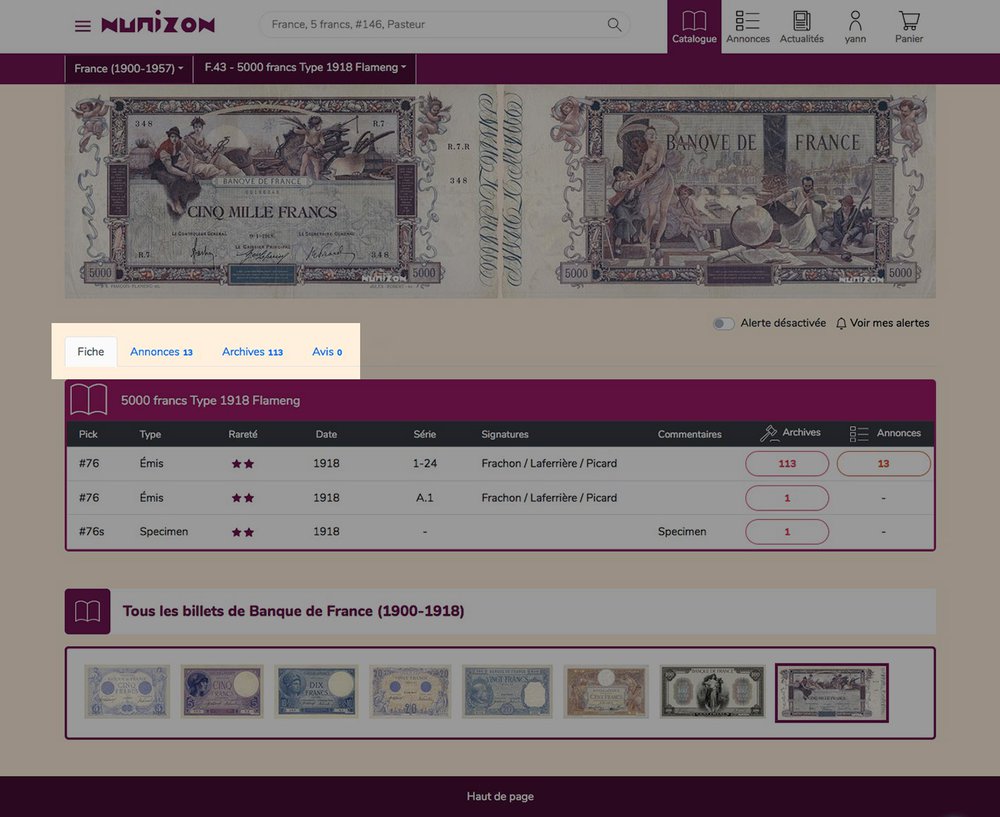Click the book icon beside Tous les billets
Image resolution: width=1000 pixels, height=817 pixels.
point(87,611)
